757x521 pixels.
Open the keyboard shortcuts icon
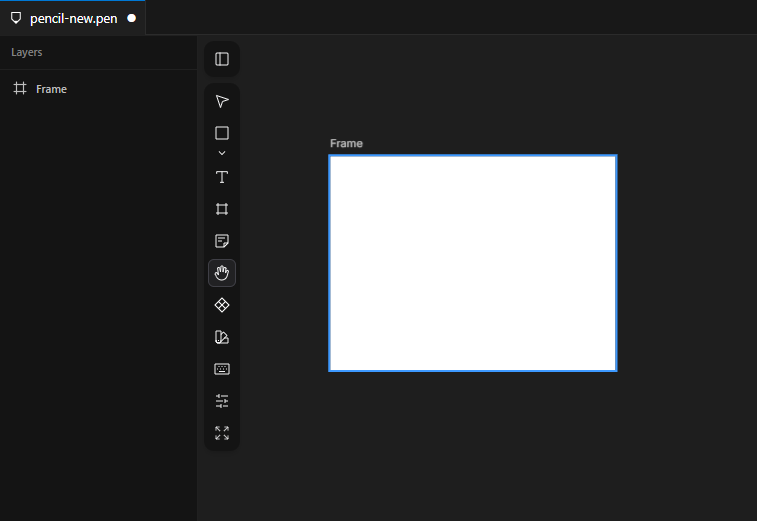[222, 369]
